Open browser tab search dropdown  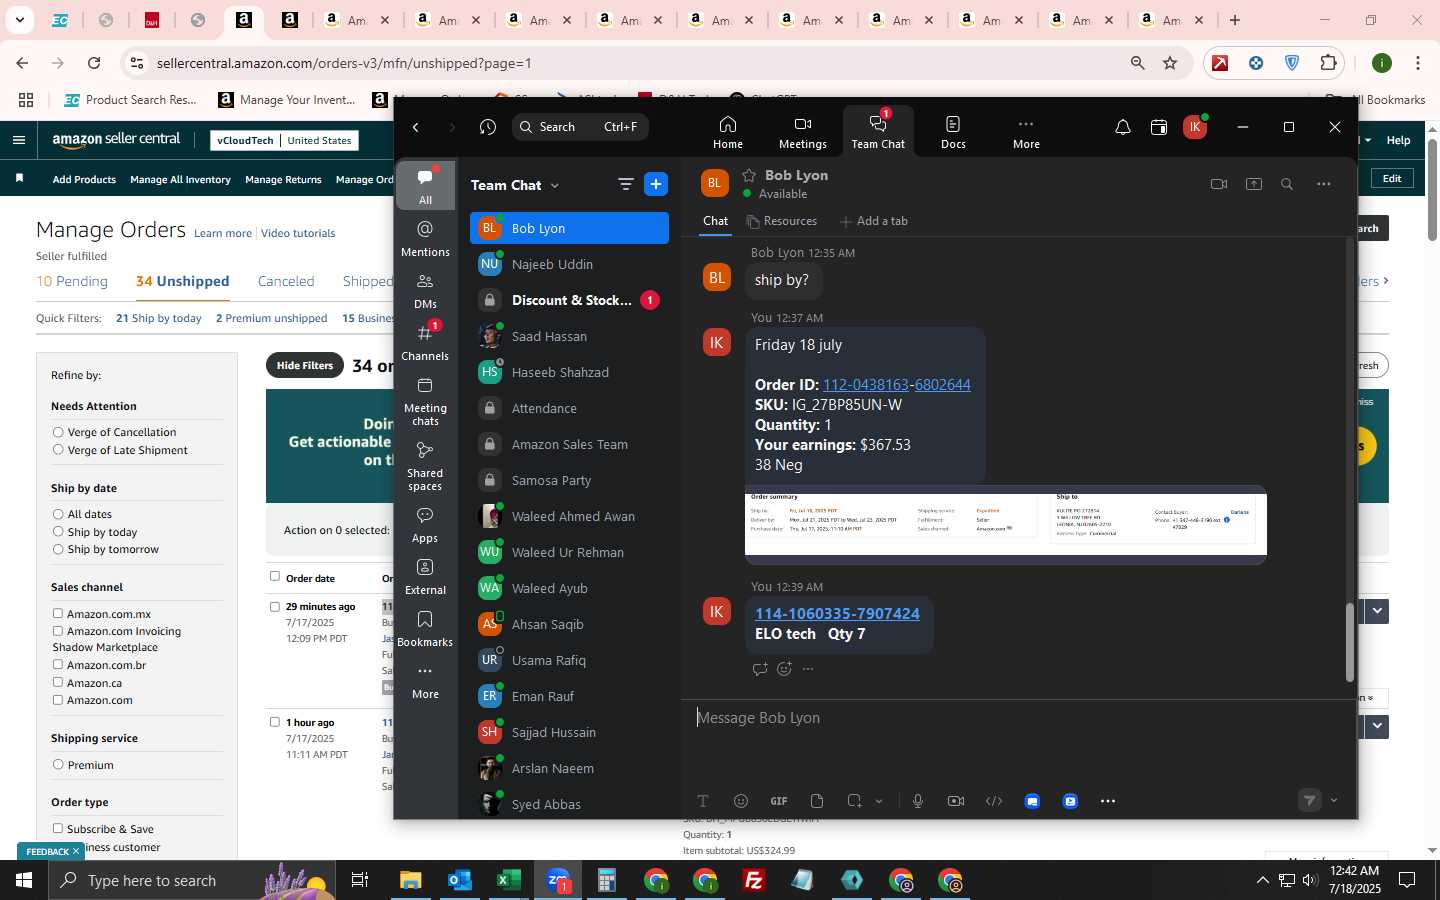pyautogui.click(x=19, y=20)
